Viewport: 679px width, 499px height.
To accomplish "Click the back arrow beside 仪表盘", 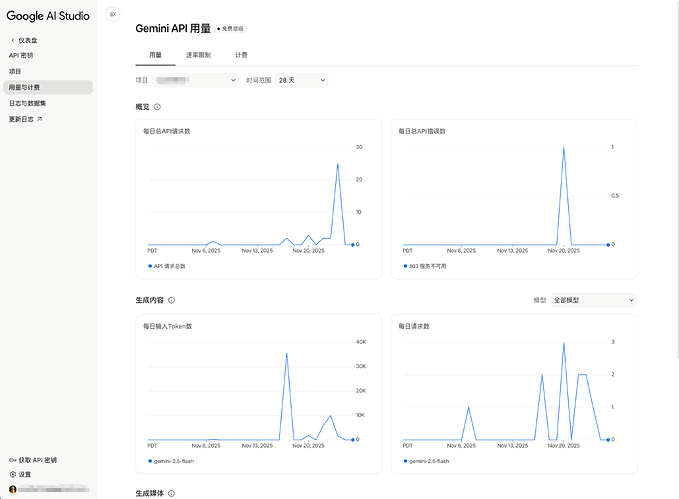I will point(13,40).
